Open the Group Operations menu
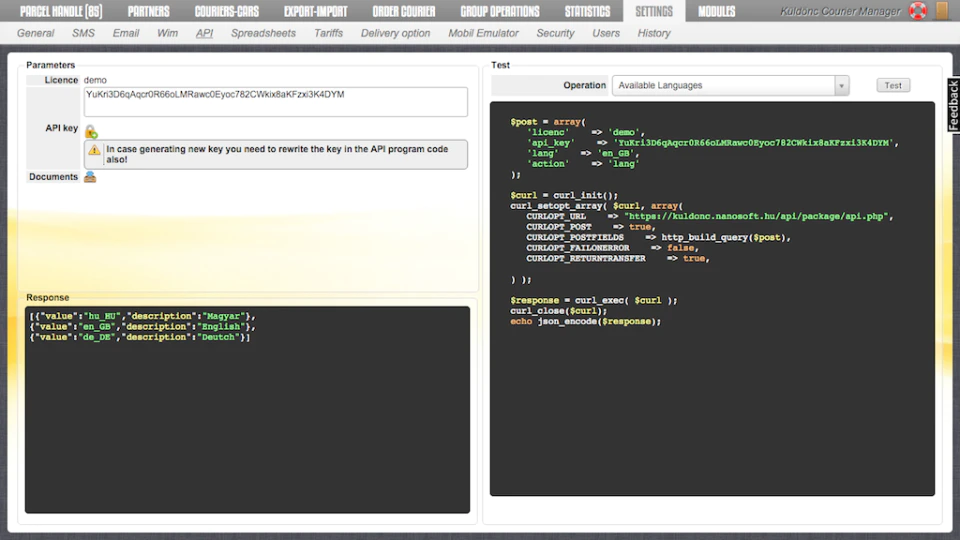Image resolution: width=960 pixels, height=540 pixels. pyautogui.click(x=500, y=11)
